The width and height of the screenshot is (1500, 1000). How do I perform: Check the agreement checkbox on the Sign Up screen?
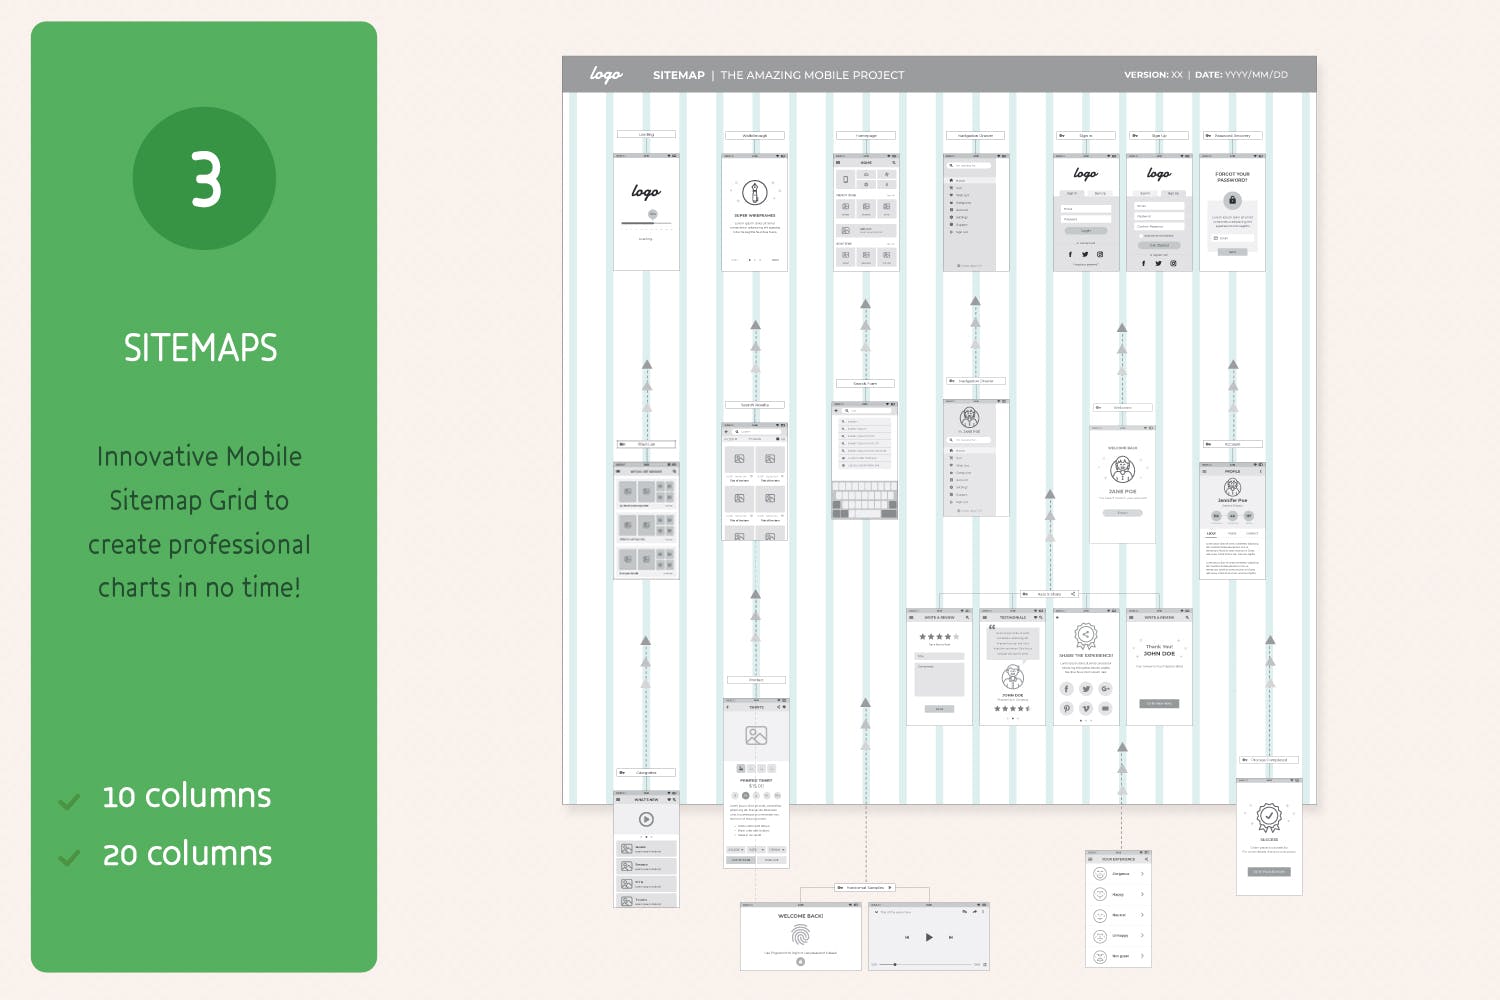1141,236
